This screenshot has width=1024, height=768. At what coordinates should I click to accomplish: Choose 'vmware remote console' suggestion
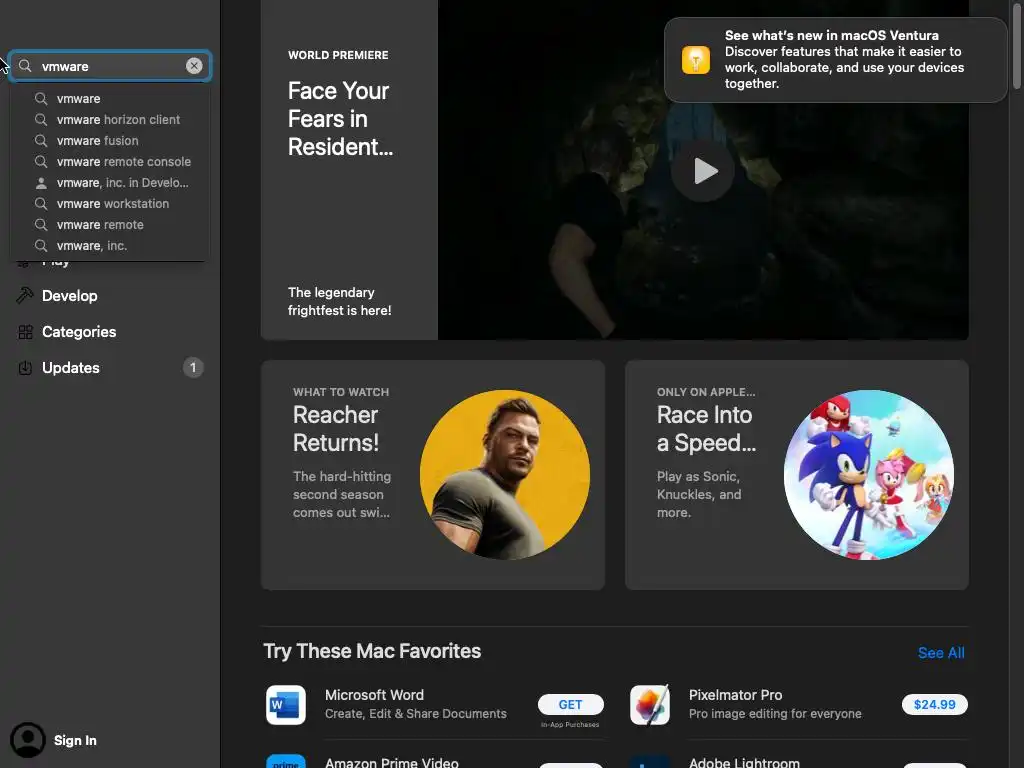[x=123, y=161]
